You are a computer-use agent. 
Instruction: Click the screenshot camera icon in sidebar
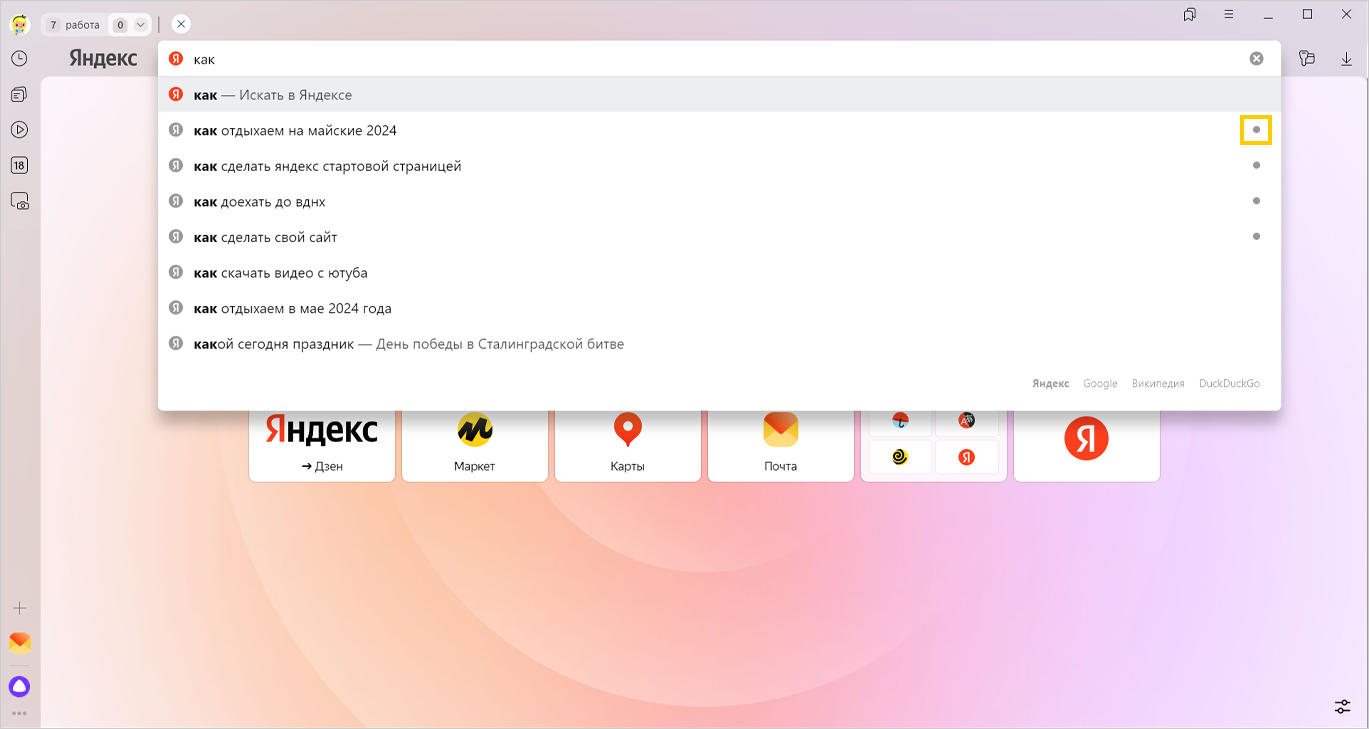click(20, 201)
